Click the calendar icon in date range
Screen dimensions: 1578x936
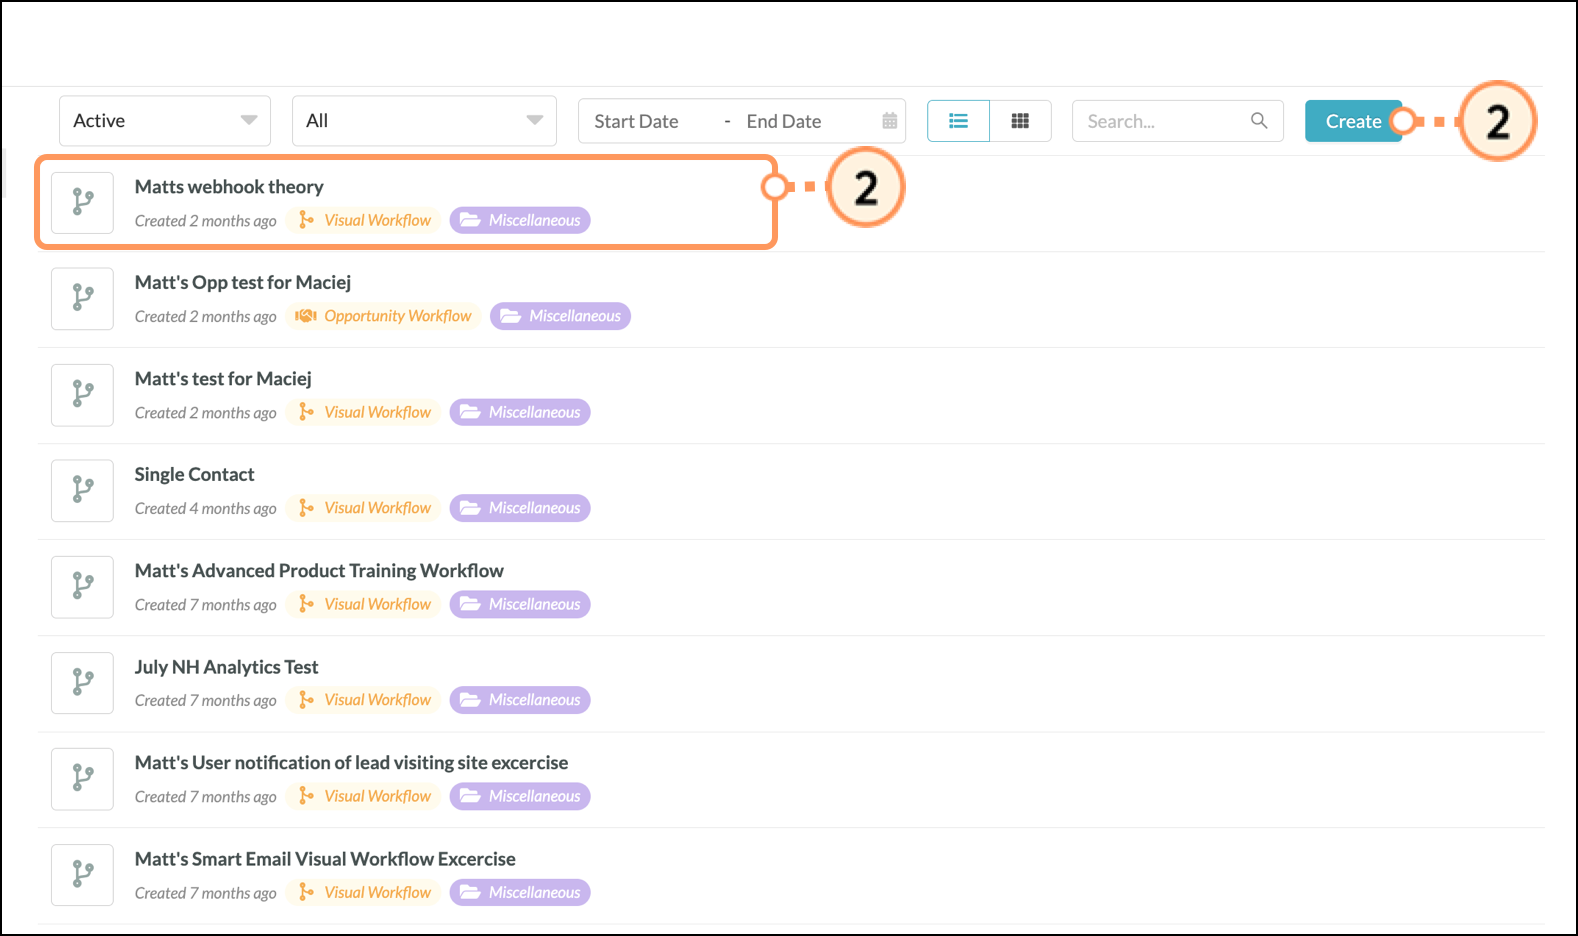[889, 121]
